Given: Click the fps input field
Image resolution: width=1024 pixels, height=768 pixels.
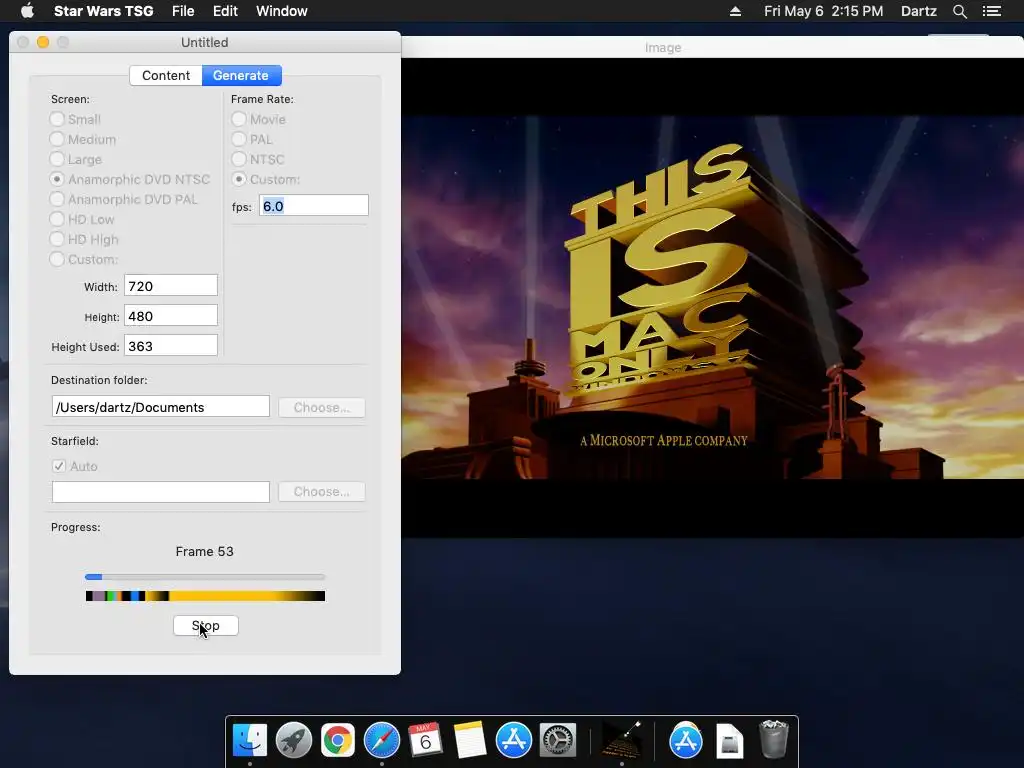Looking at the screenshot, I should [313, 206].
